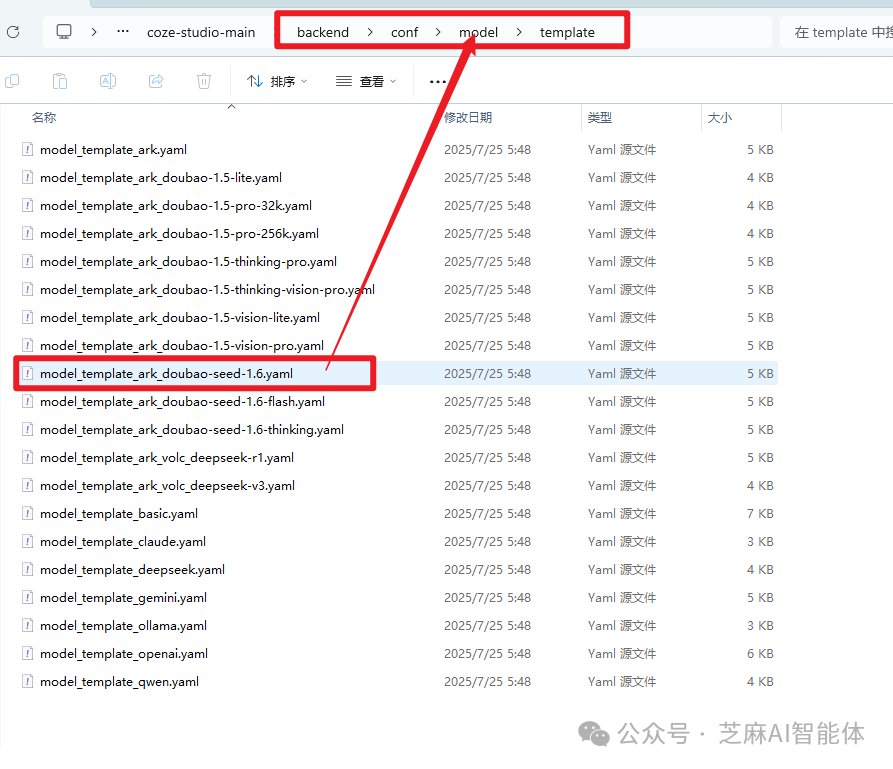Click the paste toolbar icon

pos(60,81)
